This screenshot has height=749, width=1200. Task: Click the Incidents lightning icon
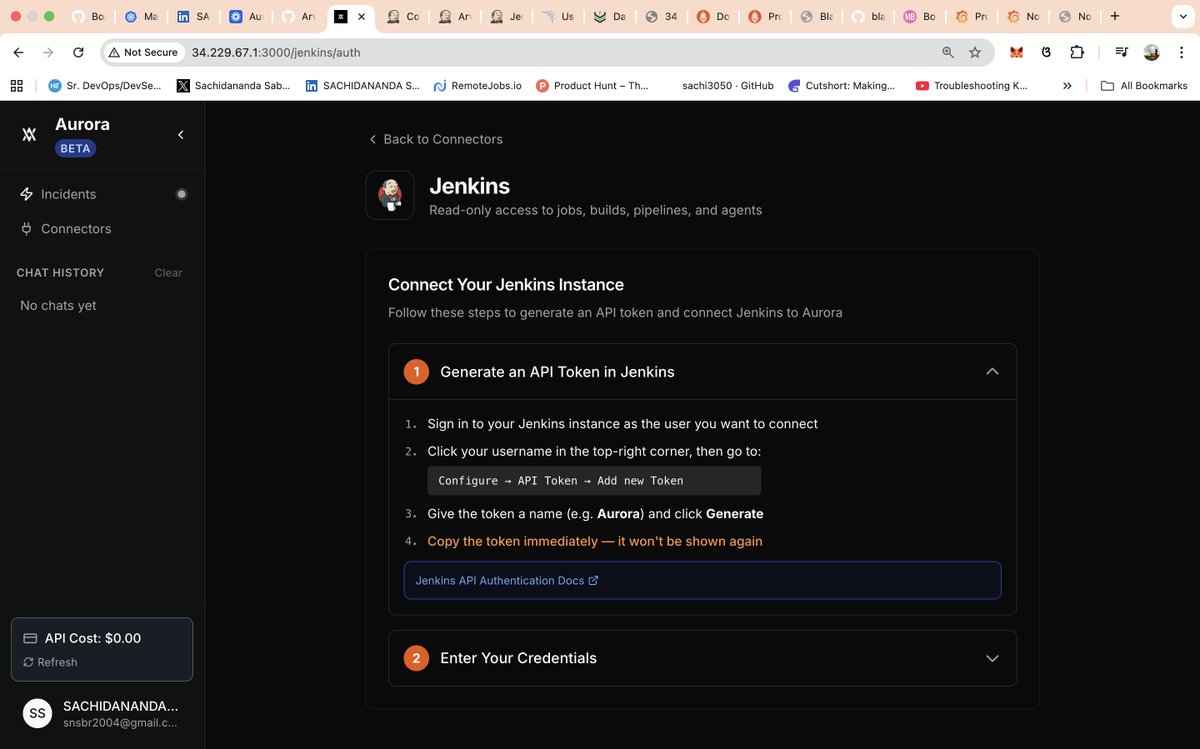[x=27, y=194]
